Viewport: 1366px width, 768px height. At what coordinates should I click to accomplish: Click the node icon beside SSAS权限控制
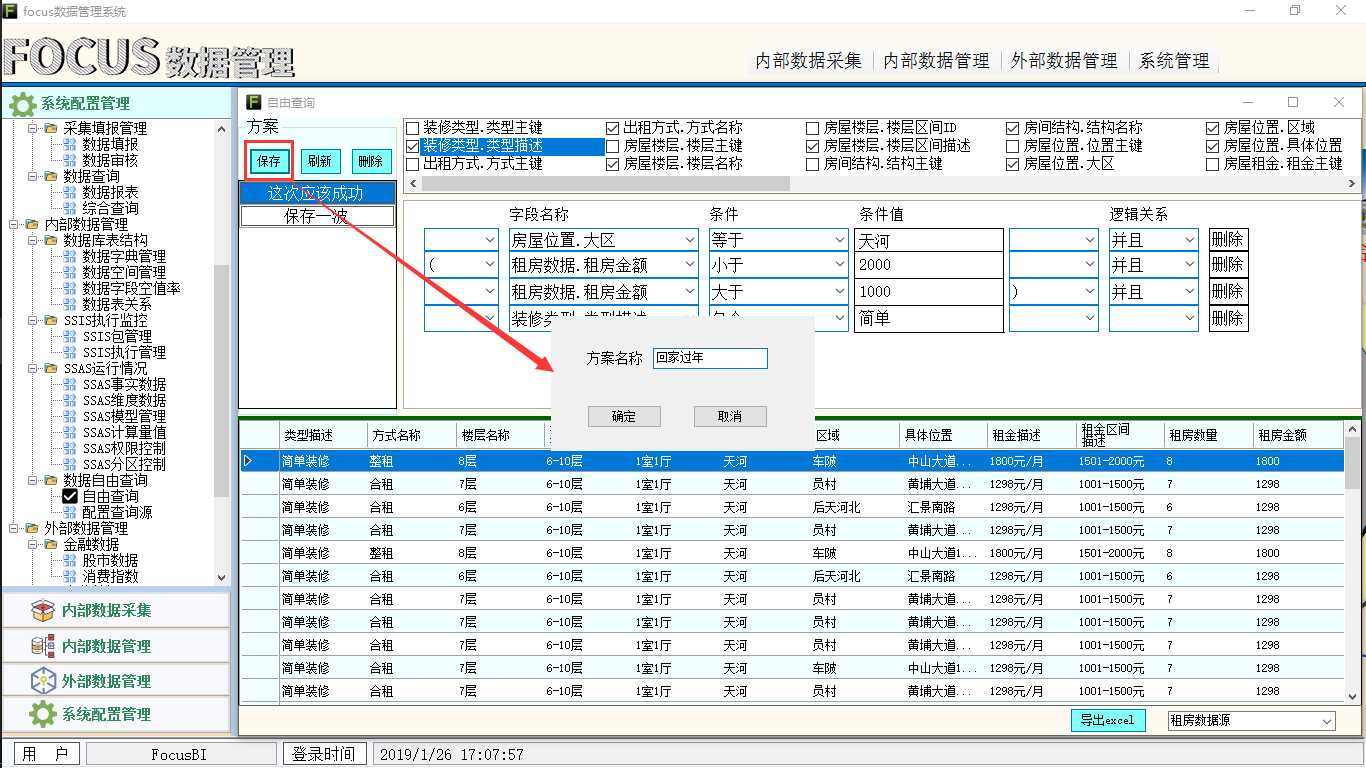(x=70, y=448)
